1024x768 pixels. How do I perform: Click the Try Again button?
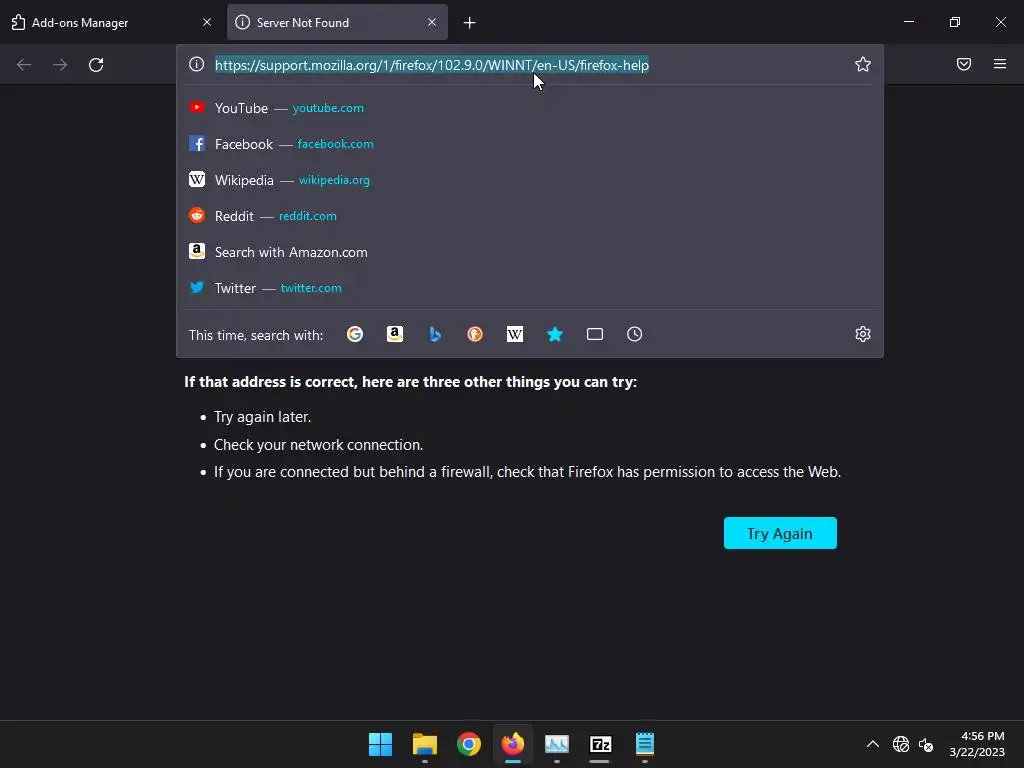780,533
